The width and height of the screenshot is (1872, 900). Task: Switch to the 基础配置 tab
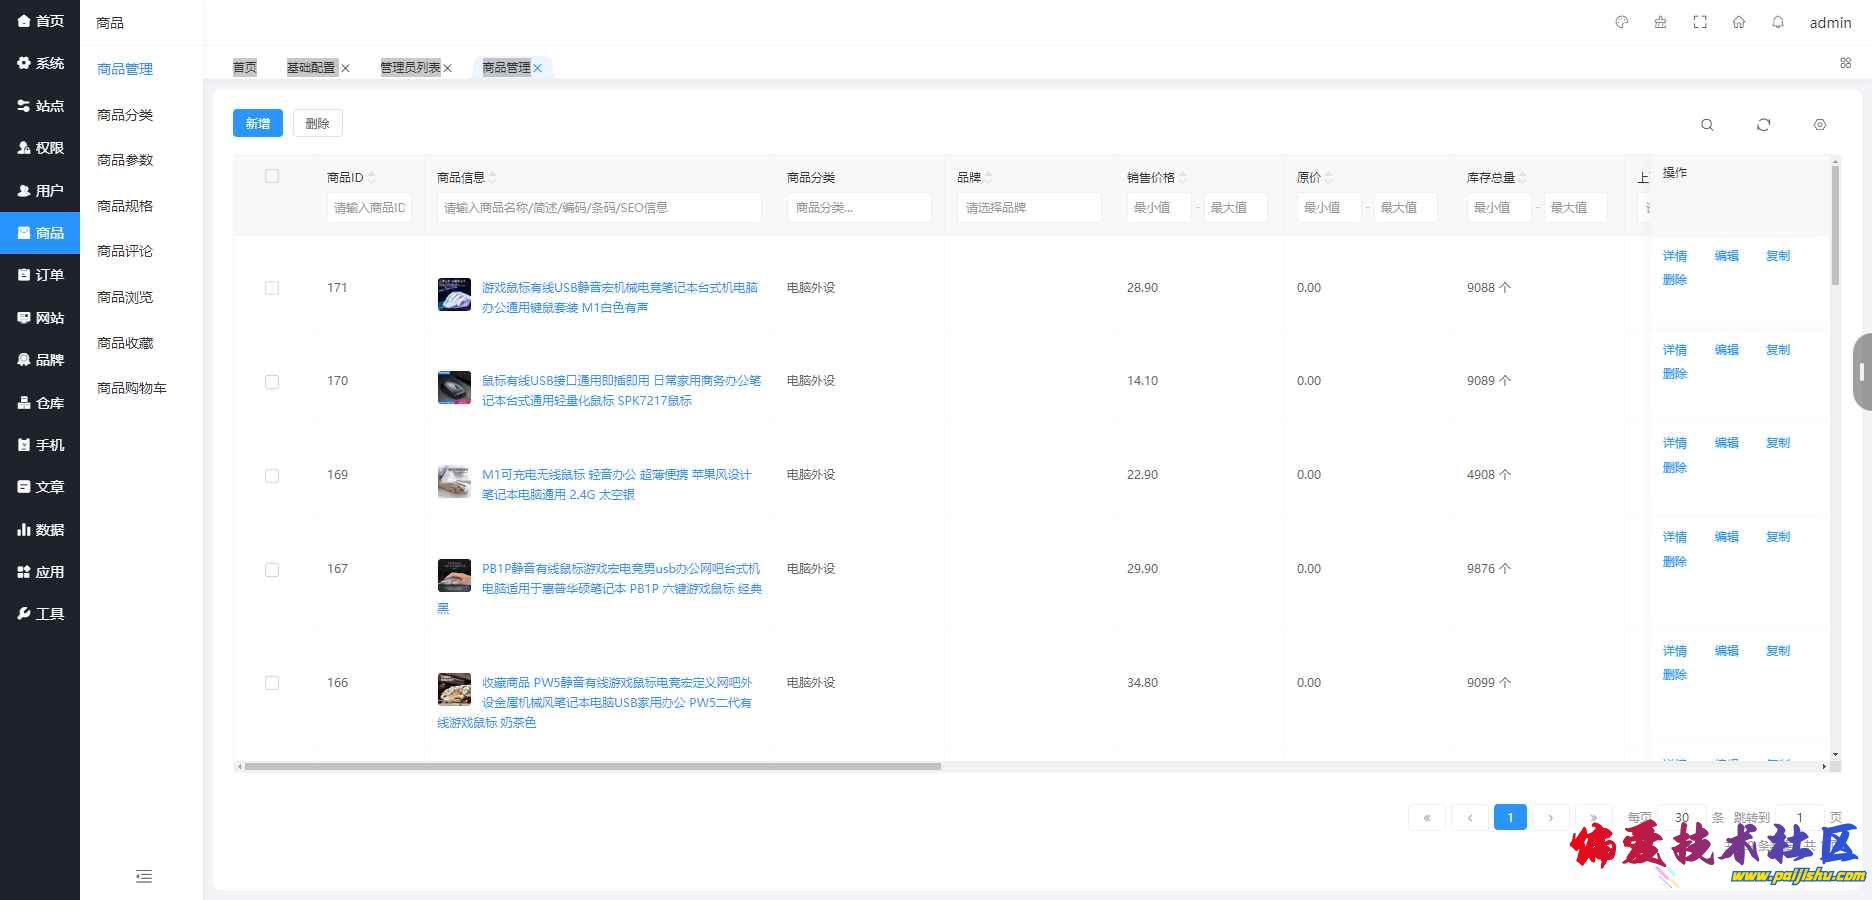pyautogui.click(x=311, y=68)
